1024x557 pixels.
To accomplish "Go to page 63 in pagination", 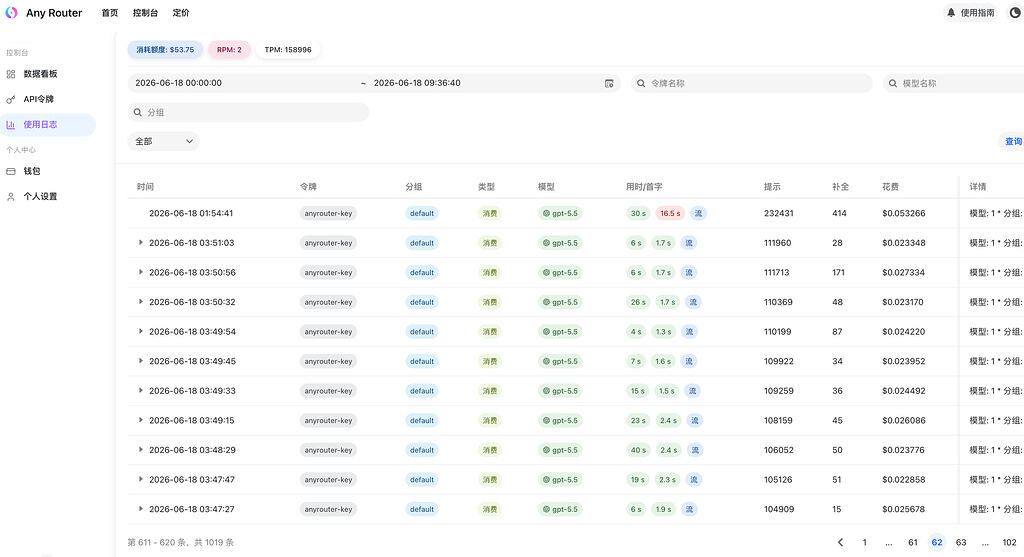I will (961, 543).
